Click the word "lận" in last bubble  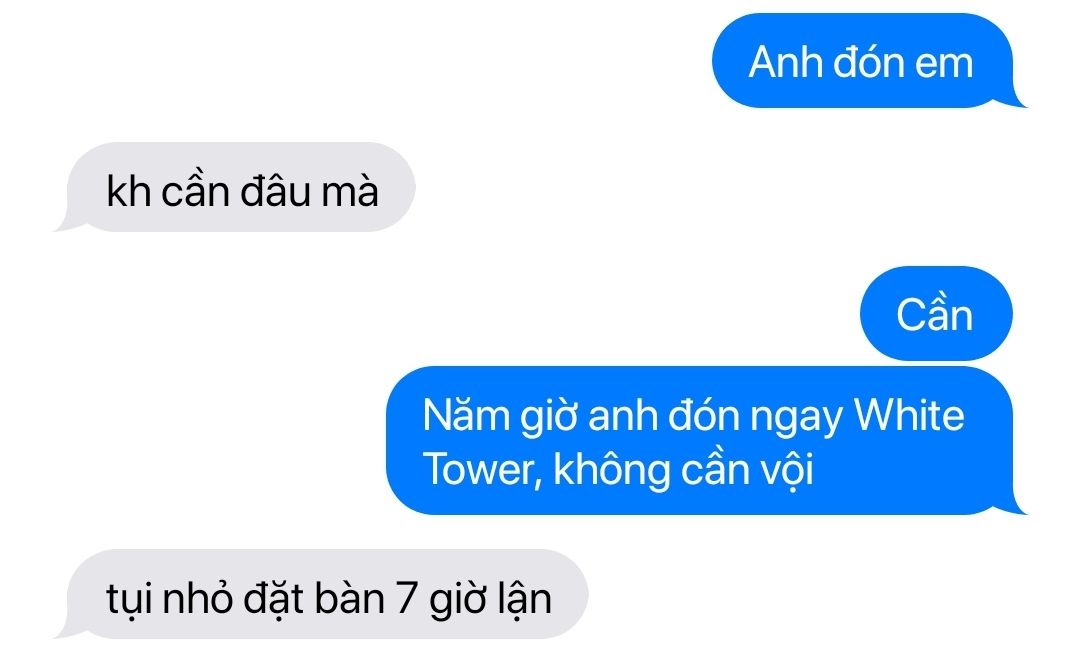pos(523,598)
